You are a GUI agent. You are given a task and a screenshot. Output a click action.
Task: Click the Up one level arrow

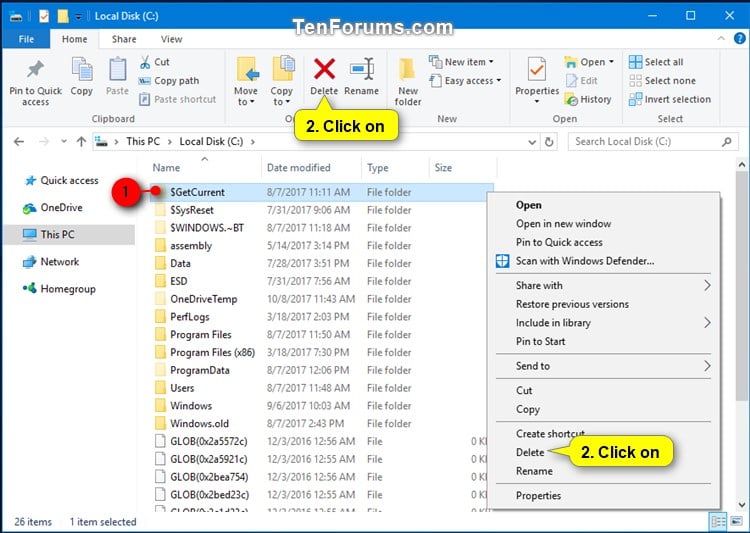(x=81, y=142)
